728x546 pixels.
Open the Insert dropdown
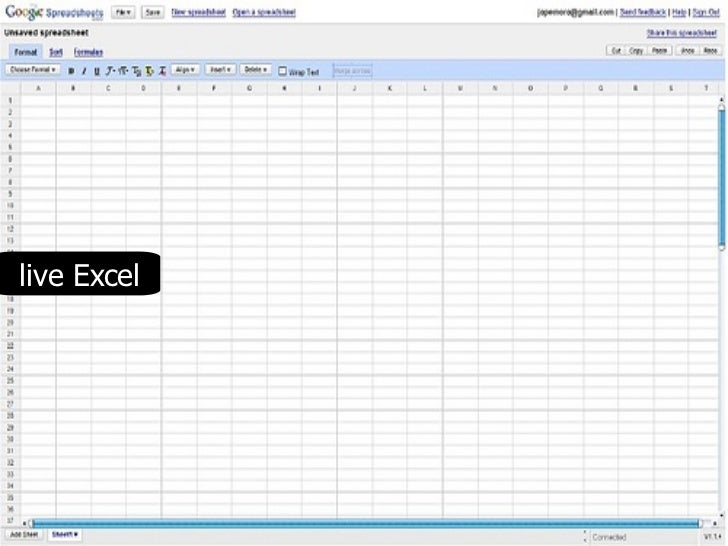coord(220,70)
